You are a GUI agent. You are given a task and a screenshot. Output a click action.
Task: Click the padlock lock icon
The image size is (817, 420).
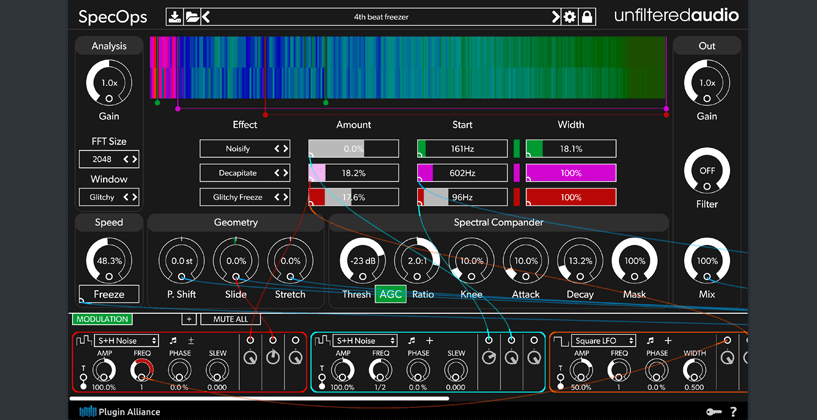[x=587, y=17]
